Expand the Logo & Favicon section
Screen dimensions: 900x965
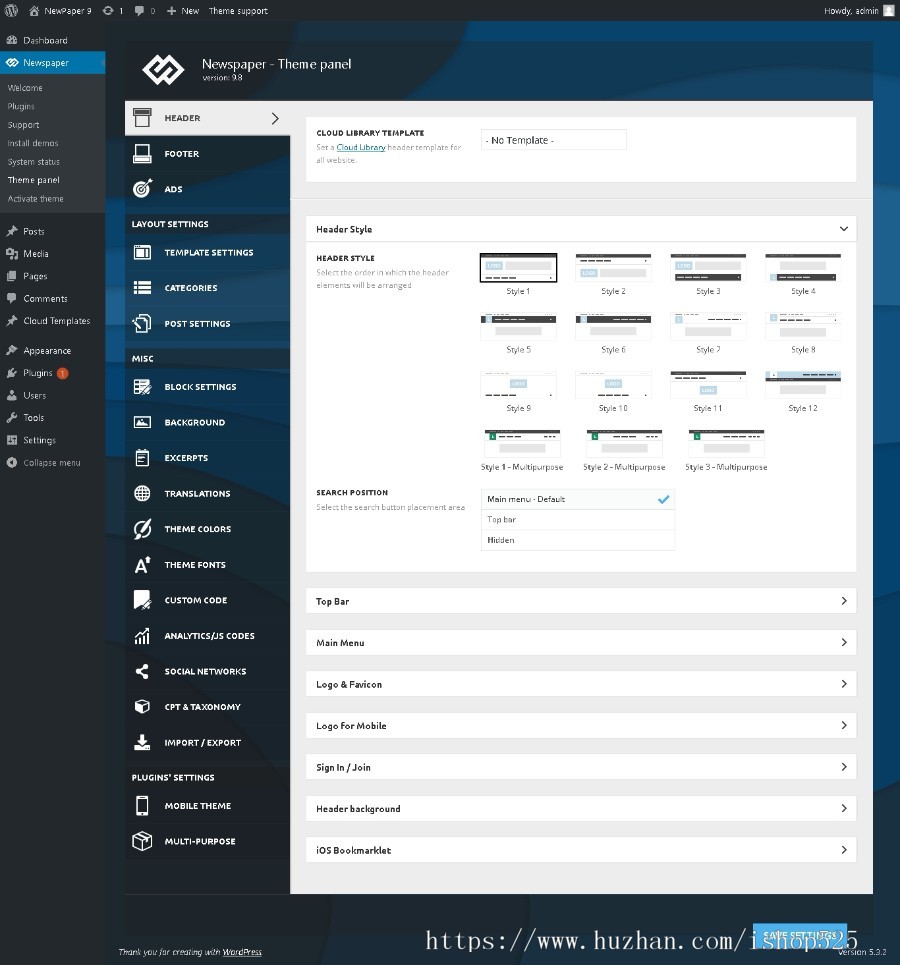[580, 684]
